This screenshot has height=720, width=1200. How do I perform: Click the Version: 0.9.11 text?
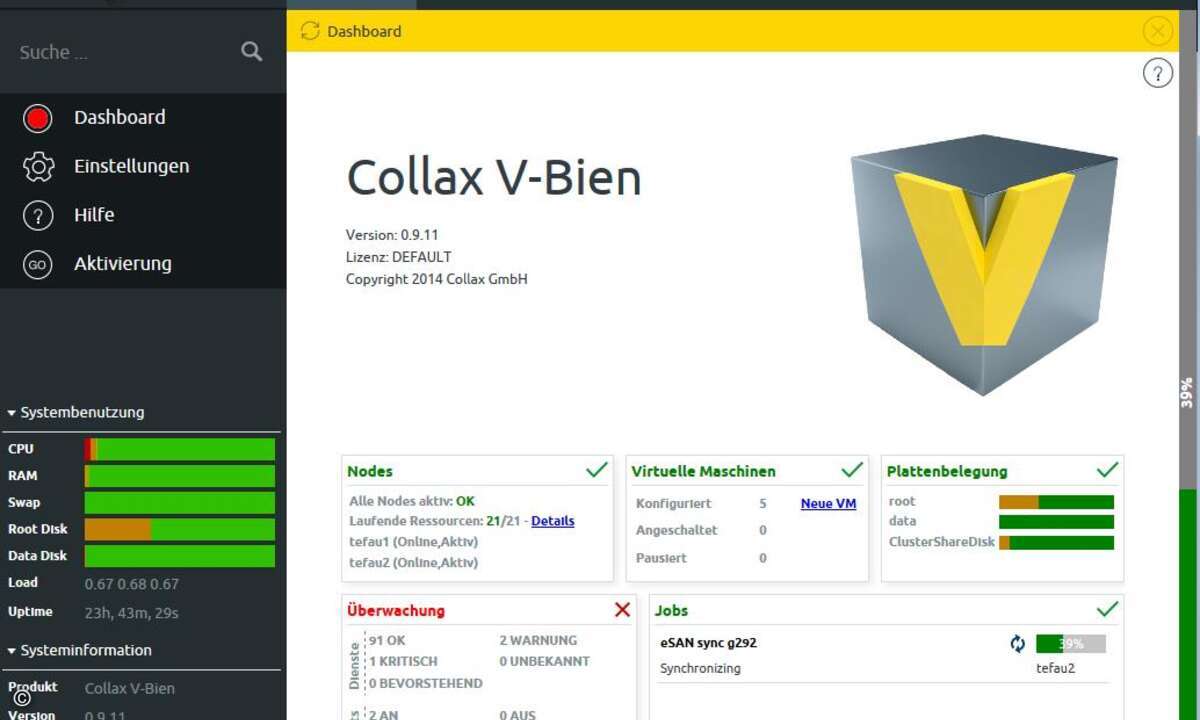(x=392, y=235)
